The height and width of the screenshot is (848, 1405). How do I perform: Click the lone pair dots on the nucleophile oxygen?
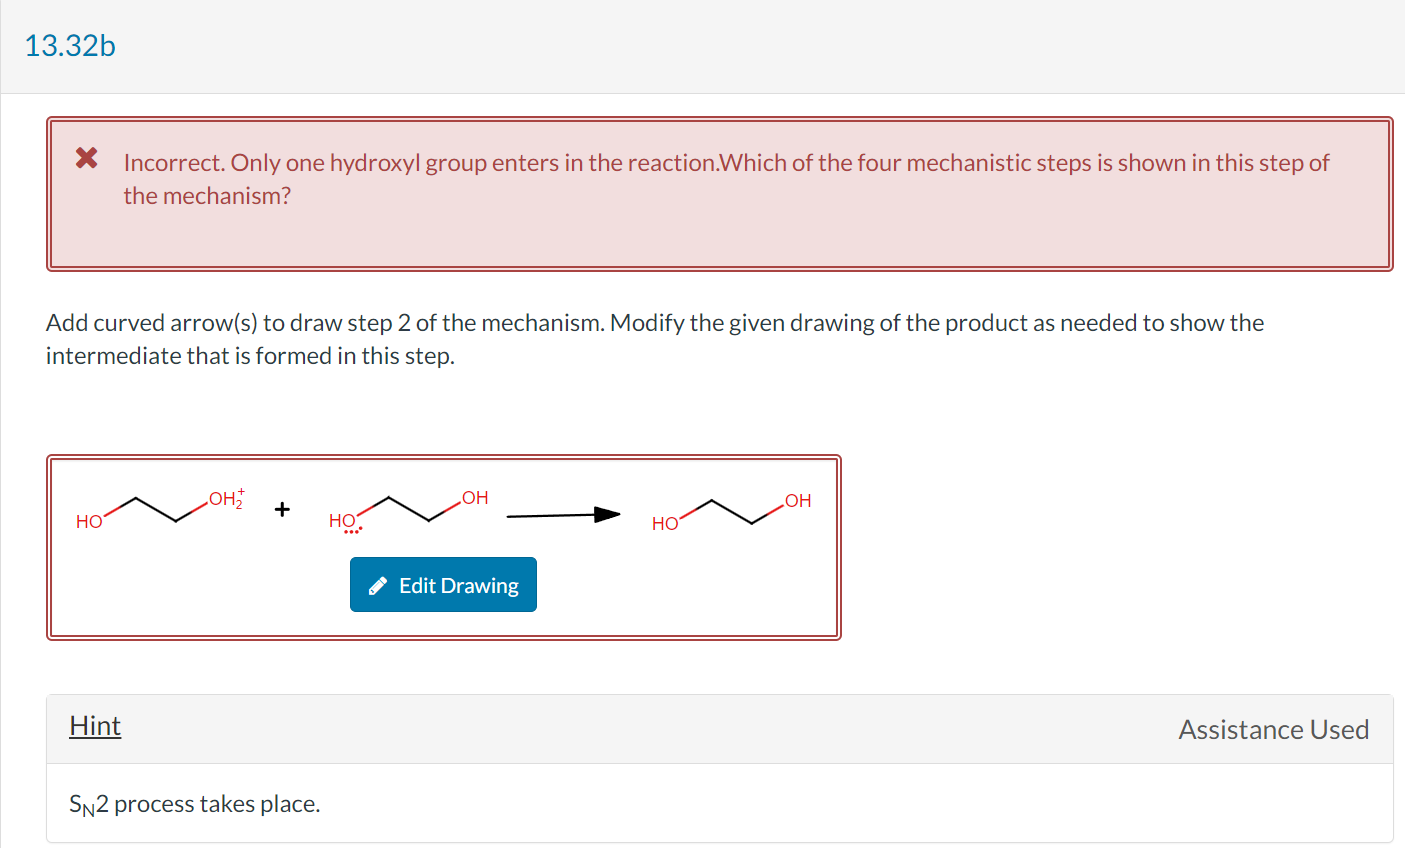tap(352, 530)
